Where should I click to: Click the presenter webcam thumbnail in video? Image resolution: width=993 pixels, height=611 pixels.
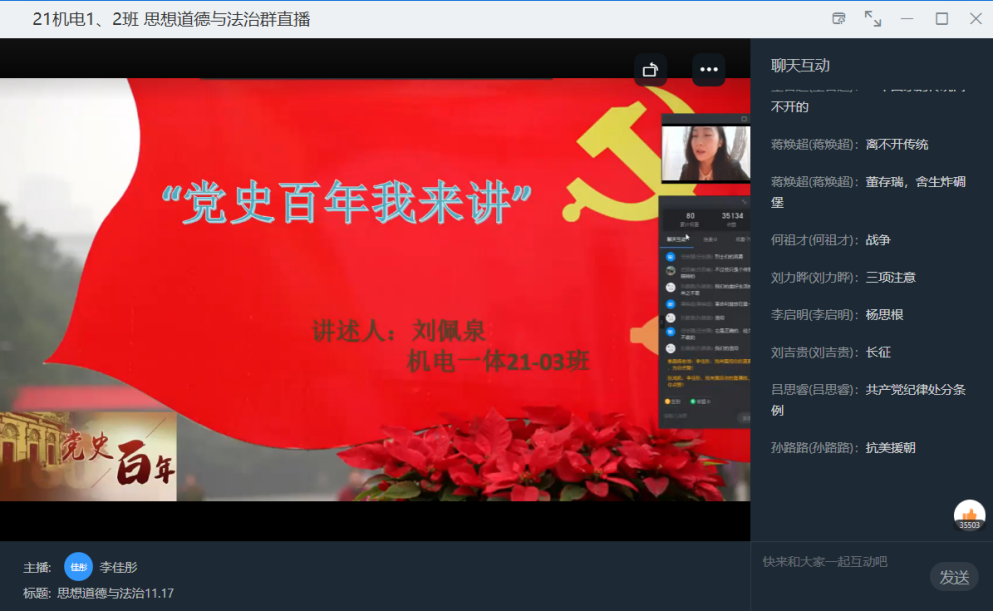tap(705, 153)
